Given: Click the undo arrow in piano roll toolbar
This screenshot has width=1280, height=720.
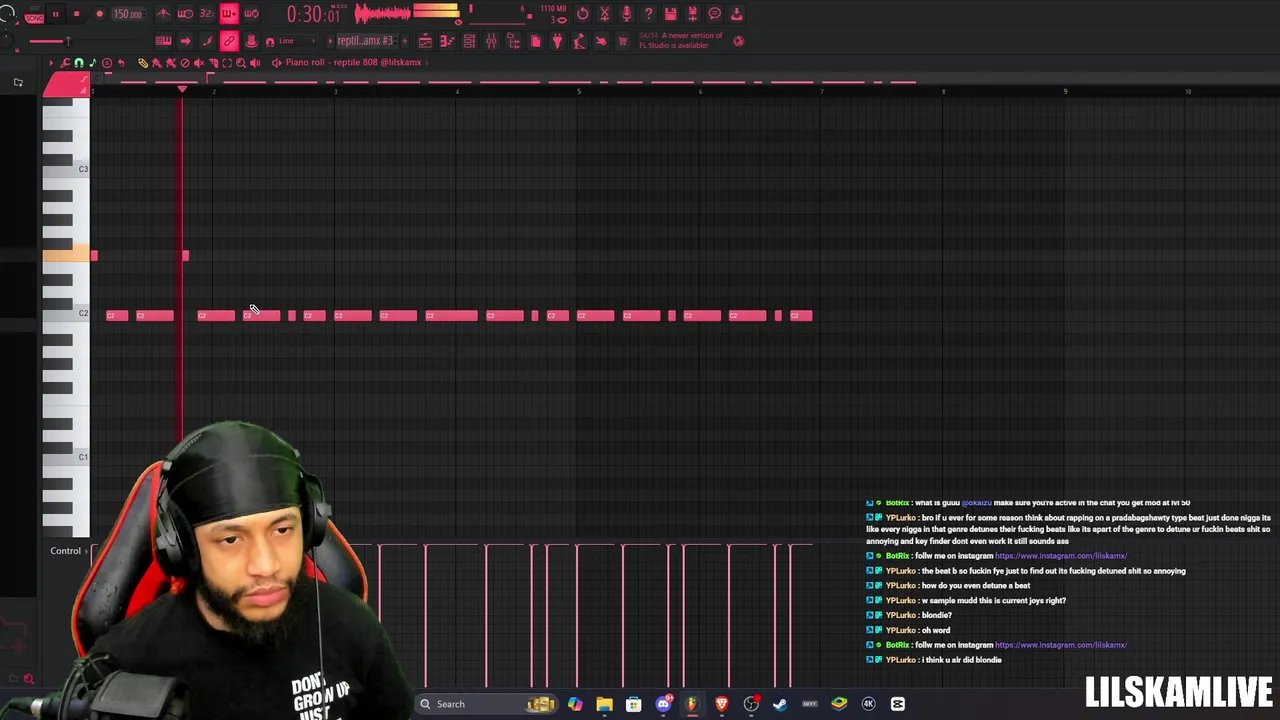Looking at the screenshot, I should click(x=121, y=63).
